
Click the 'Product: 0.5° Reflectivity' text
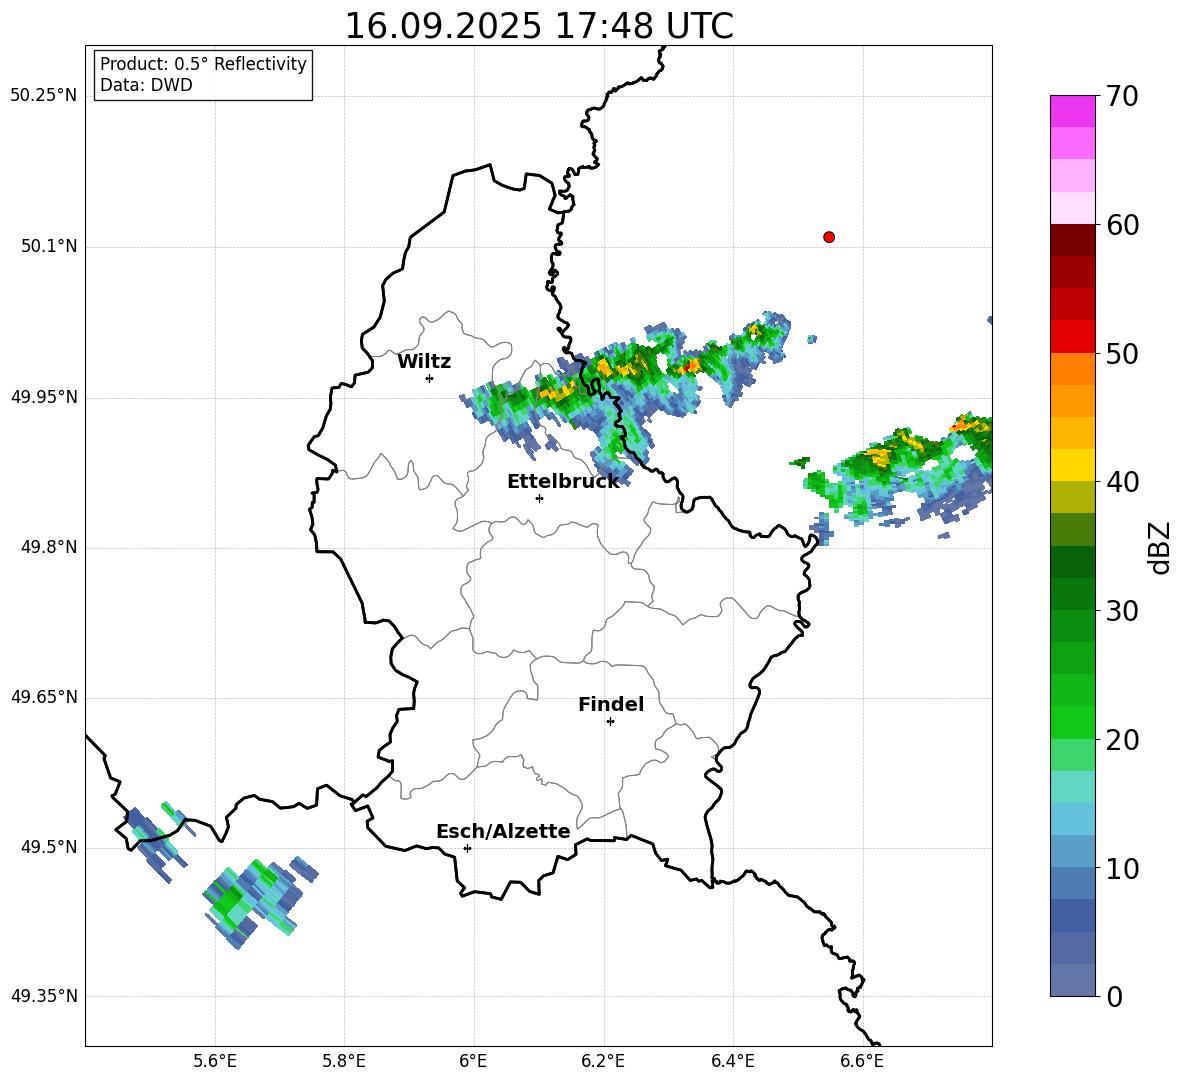point(203,64)
